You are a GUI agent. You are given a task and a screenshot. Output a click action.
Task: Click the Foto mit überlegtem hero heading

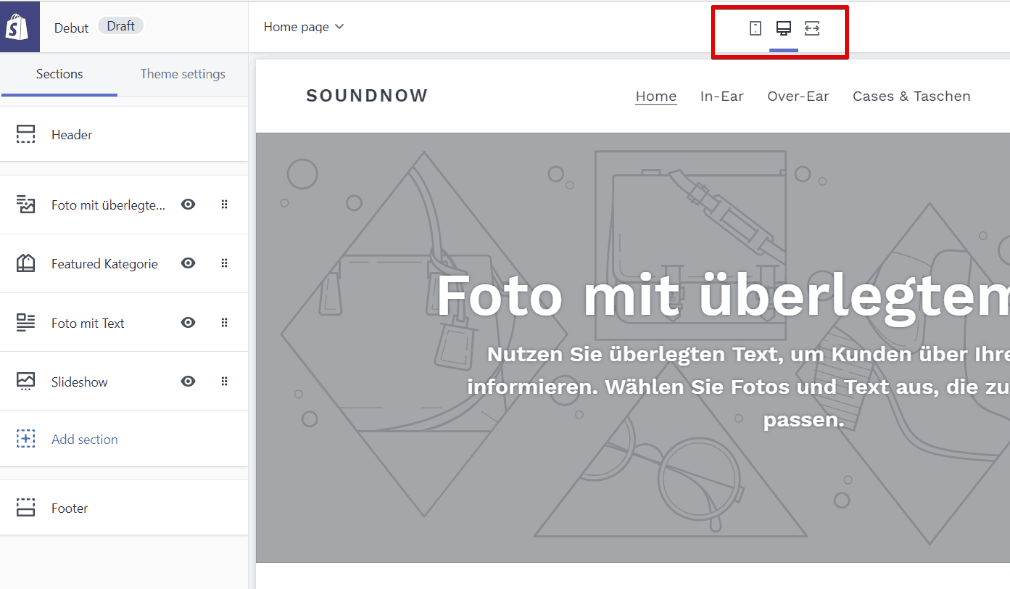tap(723, 296)
